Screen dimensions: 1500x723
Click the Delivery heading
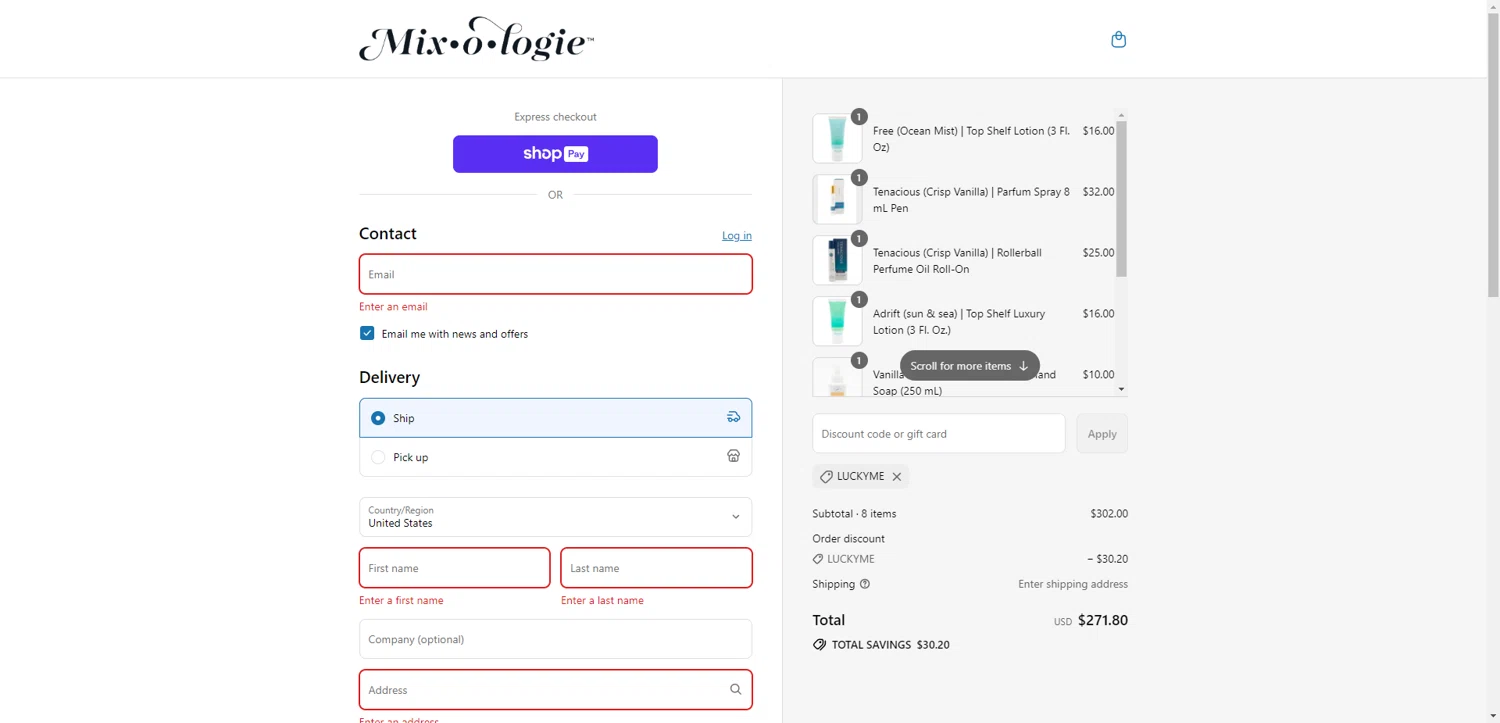coord(389,378)
